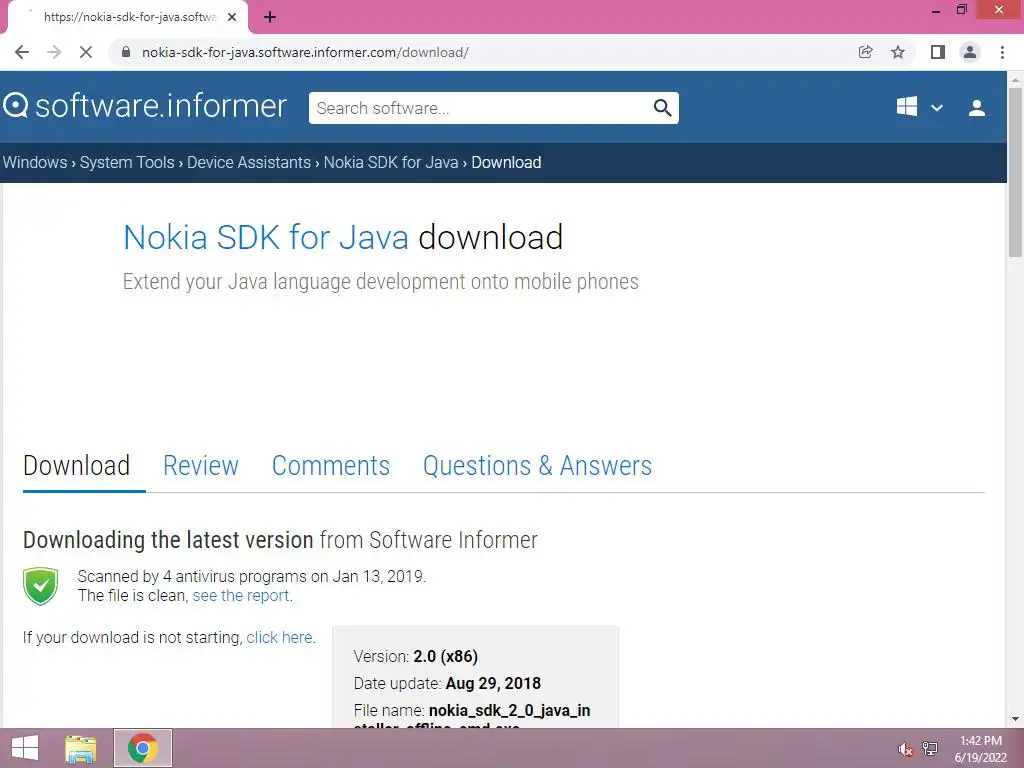
Task: Open the site lock info icon
Action: (x=126, y=52)
